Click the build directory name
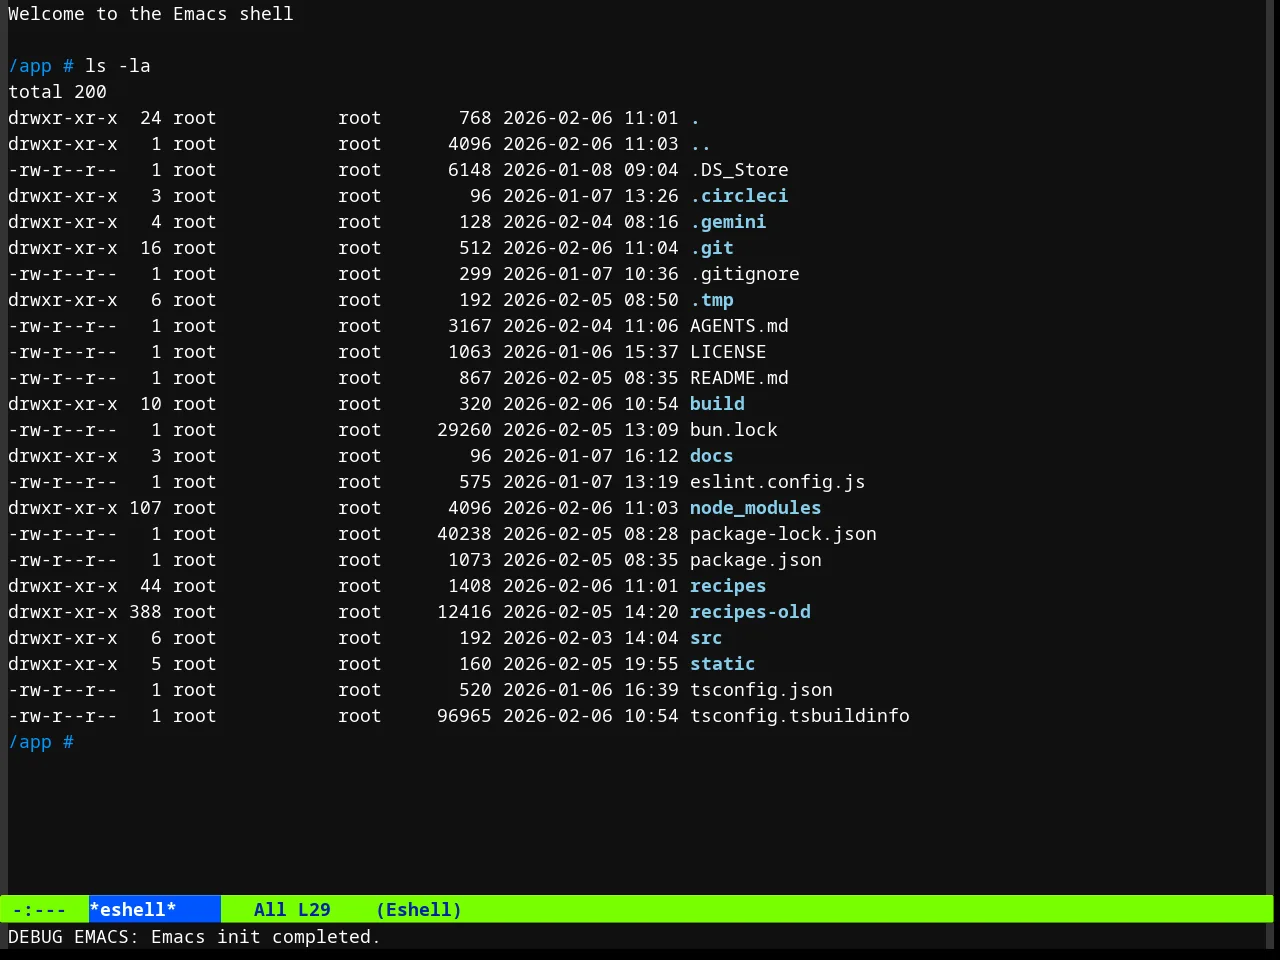Image resolution: width=1280 pixels, height=960 pixels. (x=717, y=403)
